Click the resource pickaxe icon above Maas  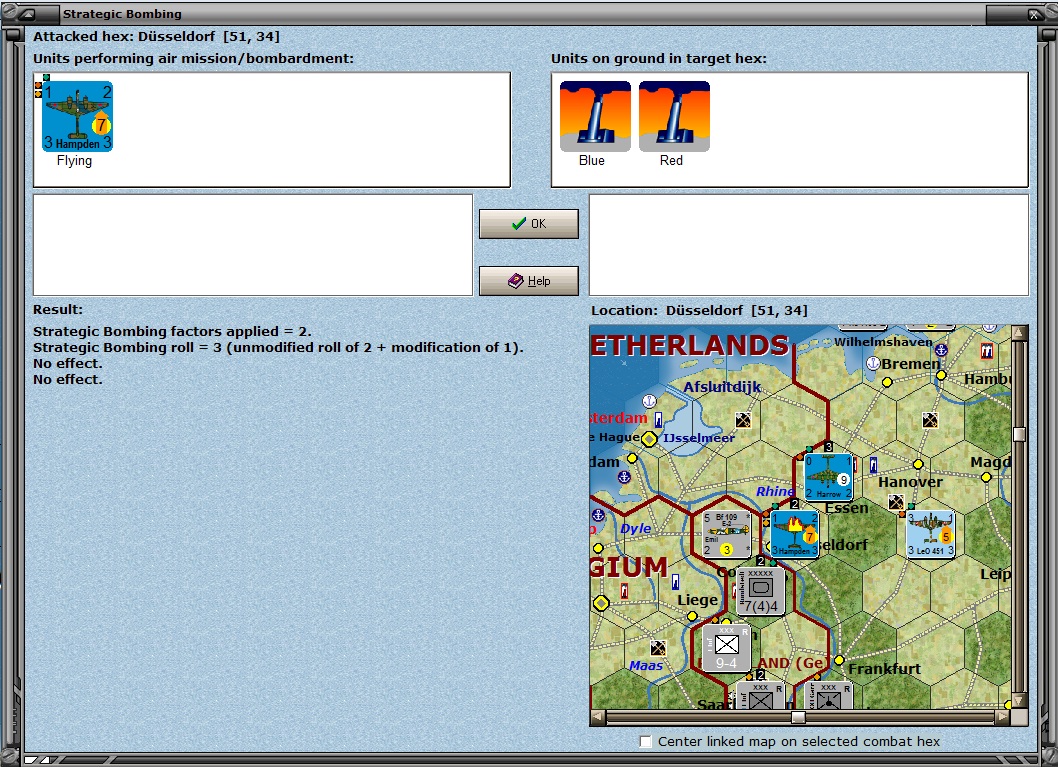[x=658, y=648]
